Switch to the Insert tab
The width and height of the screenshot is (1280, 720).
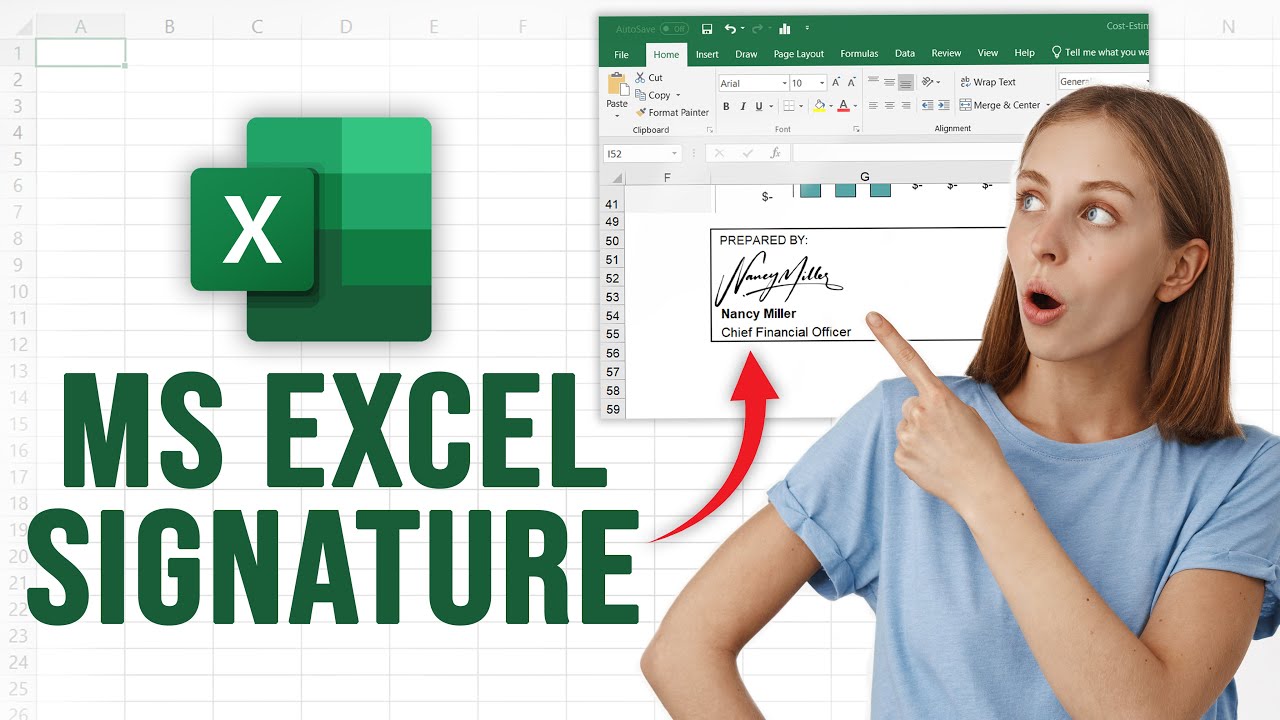[x=707, y=54]
